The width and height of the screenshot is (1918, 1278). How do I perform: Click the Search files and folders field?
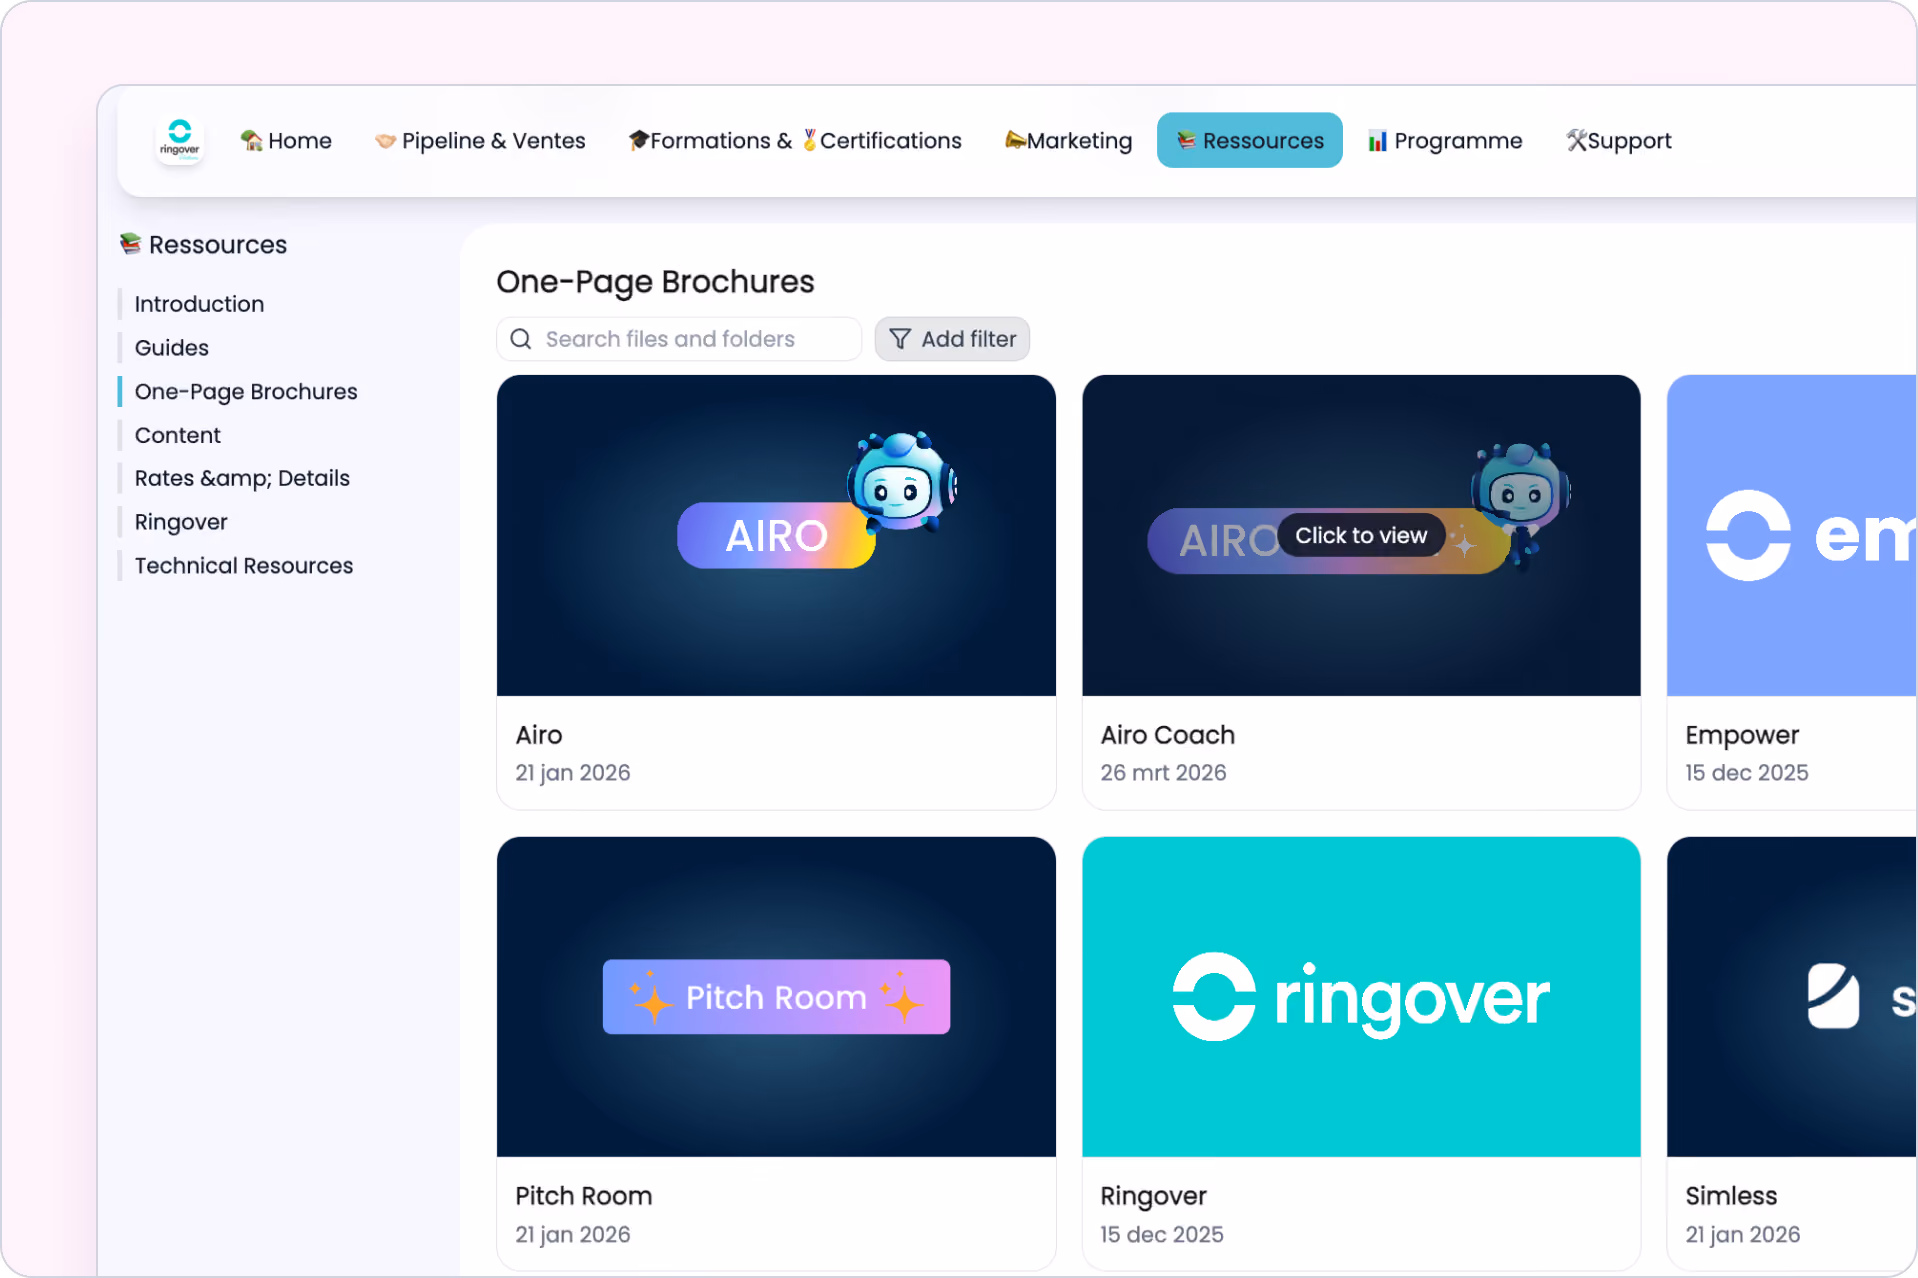coord(679,339)
